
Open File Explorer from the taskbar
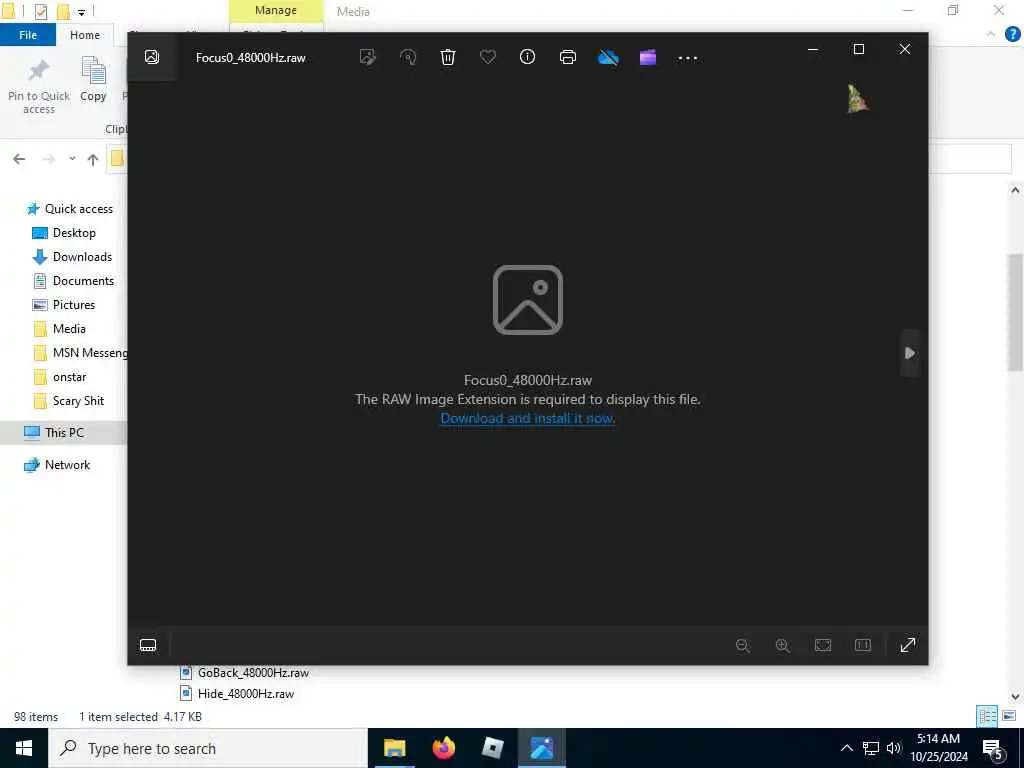pyautogui.click(x=394, y=748)
